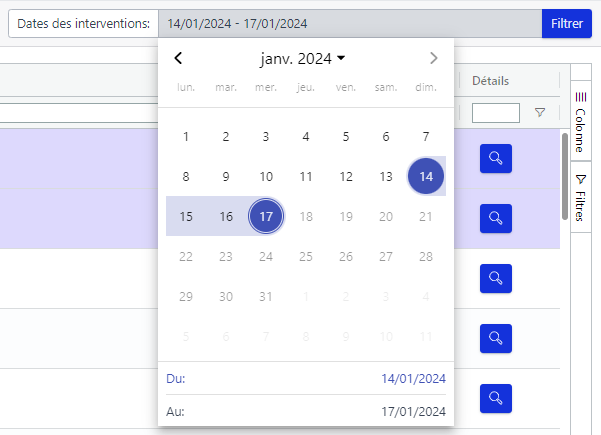Click the Détails column filter text box
601x435 pixels.
coord(496,113)
